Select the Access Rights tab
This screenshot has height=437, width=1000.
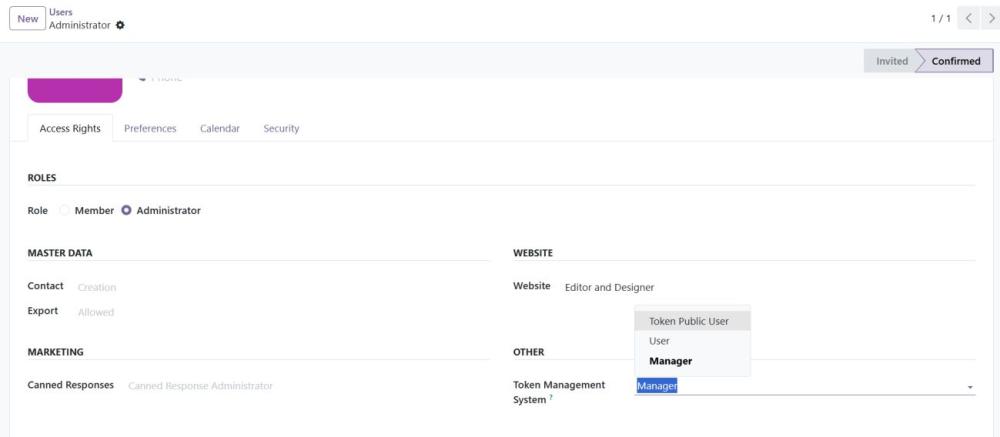coord(70,128)
